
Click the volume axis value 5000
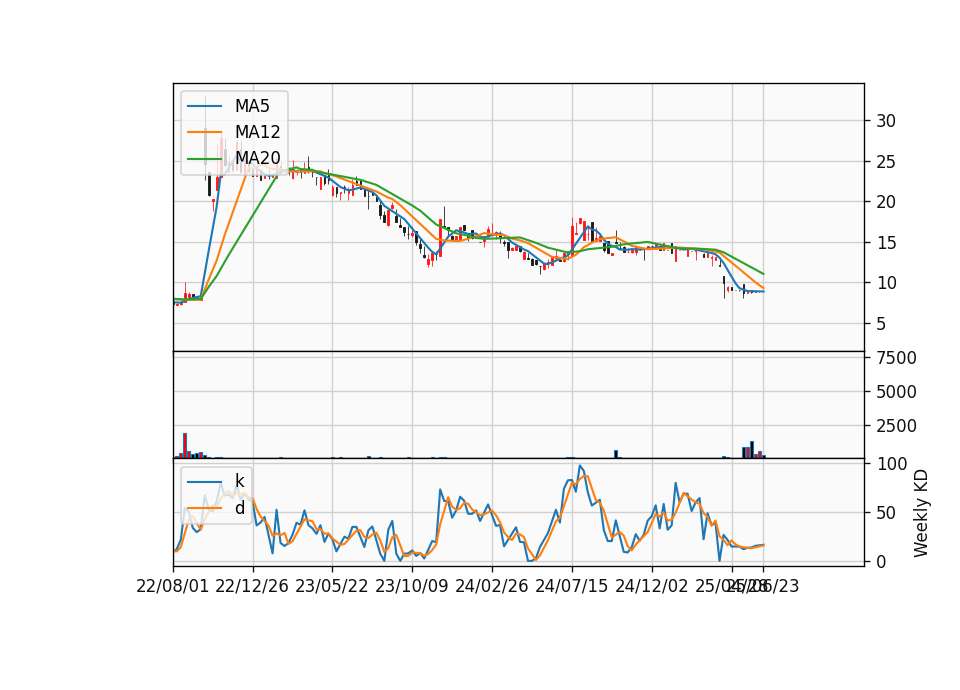click(896, 392)
